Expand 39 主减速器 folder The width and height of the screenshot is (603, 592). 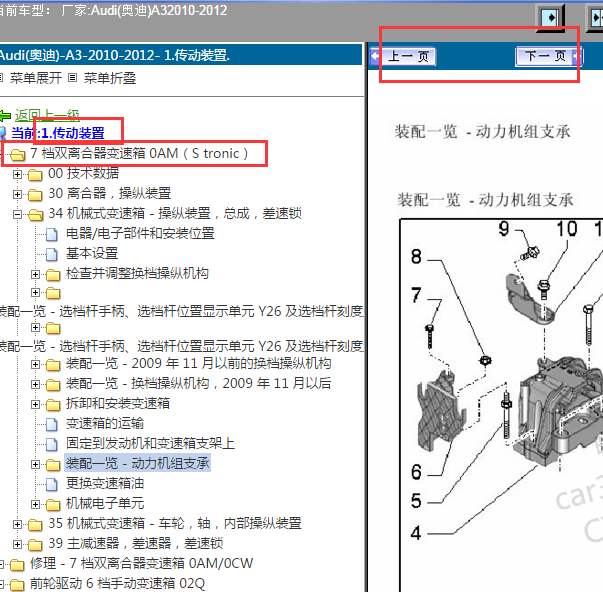point(17,544)
